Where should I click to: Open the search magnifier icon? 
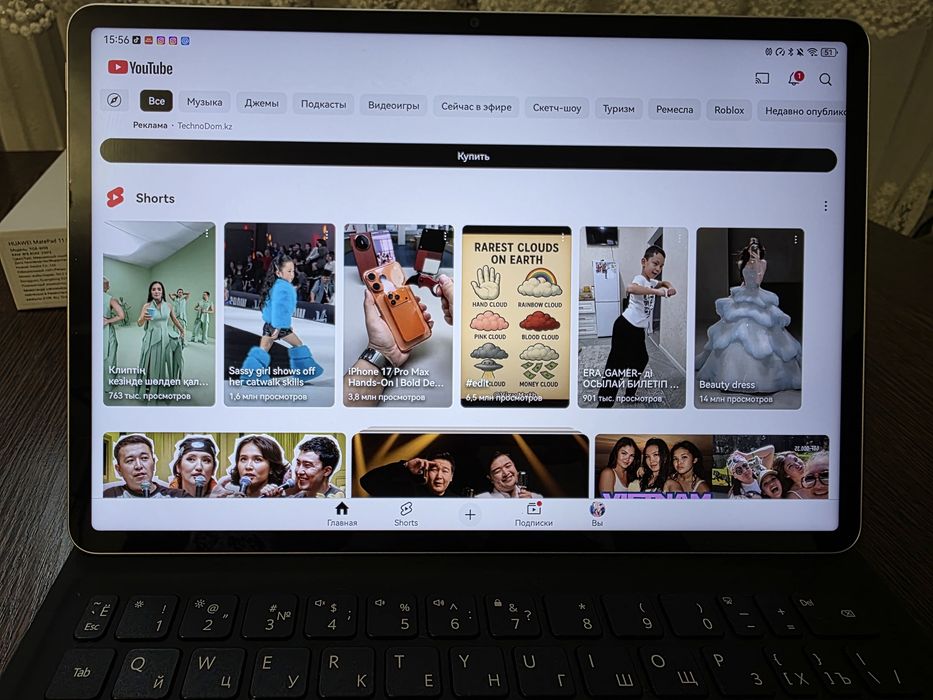click(x=825, y=80)
